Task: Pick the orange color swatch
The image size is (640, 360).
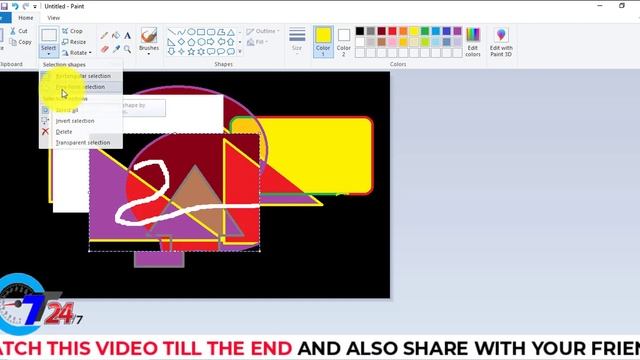Action: click(403, 31)
